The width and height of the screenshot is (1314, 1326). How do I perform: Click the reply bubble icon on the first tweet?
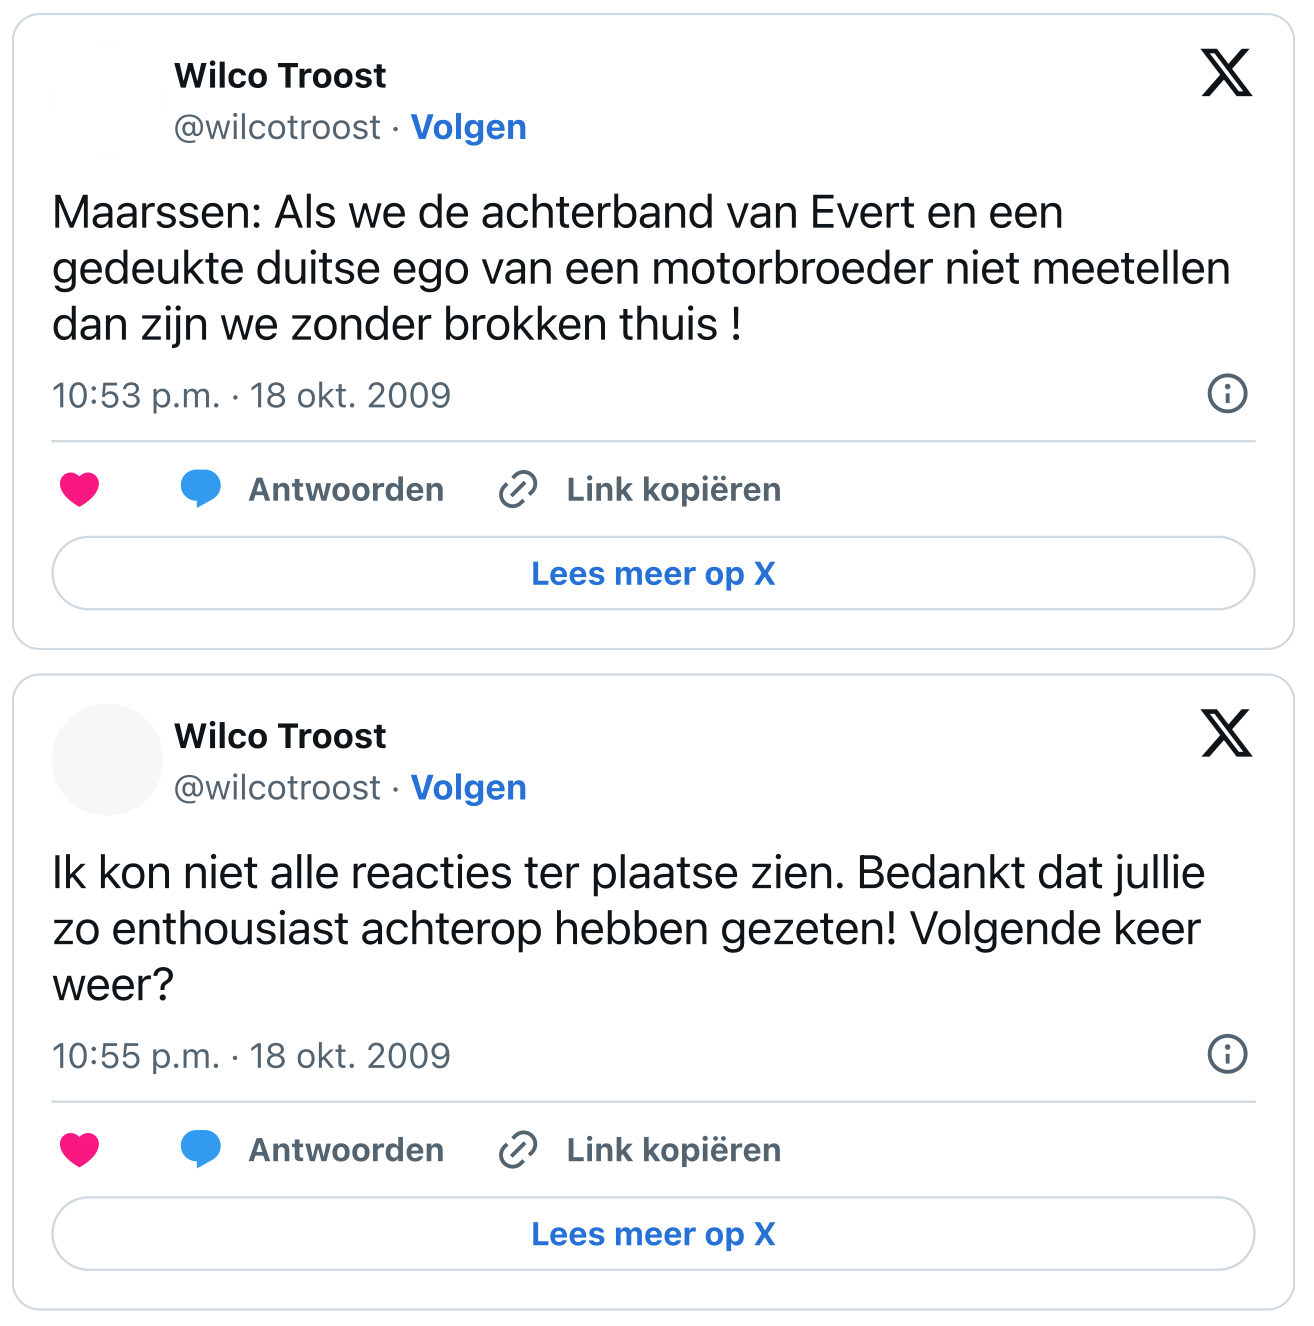[x=200, y=489]
